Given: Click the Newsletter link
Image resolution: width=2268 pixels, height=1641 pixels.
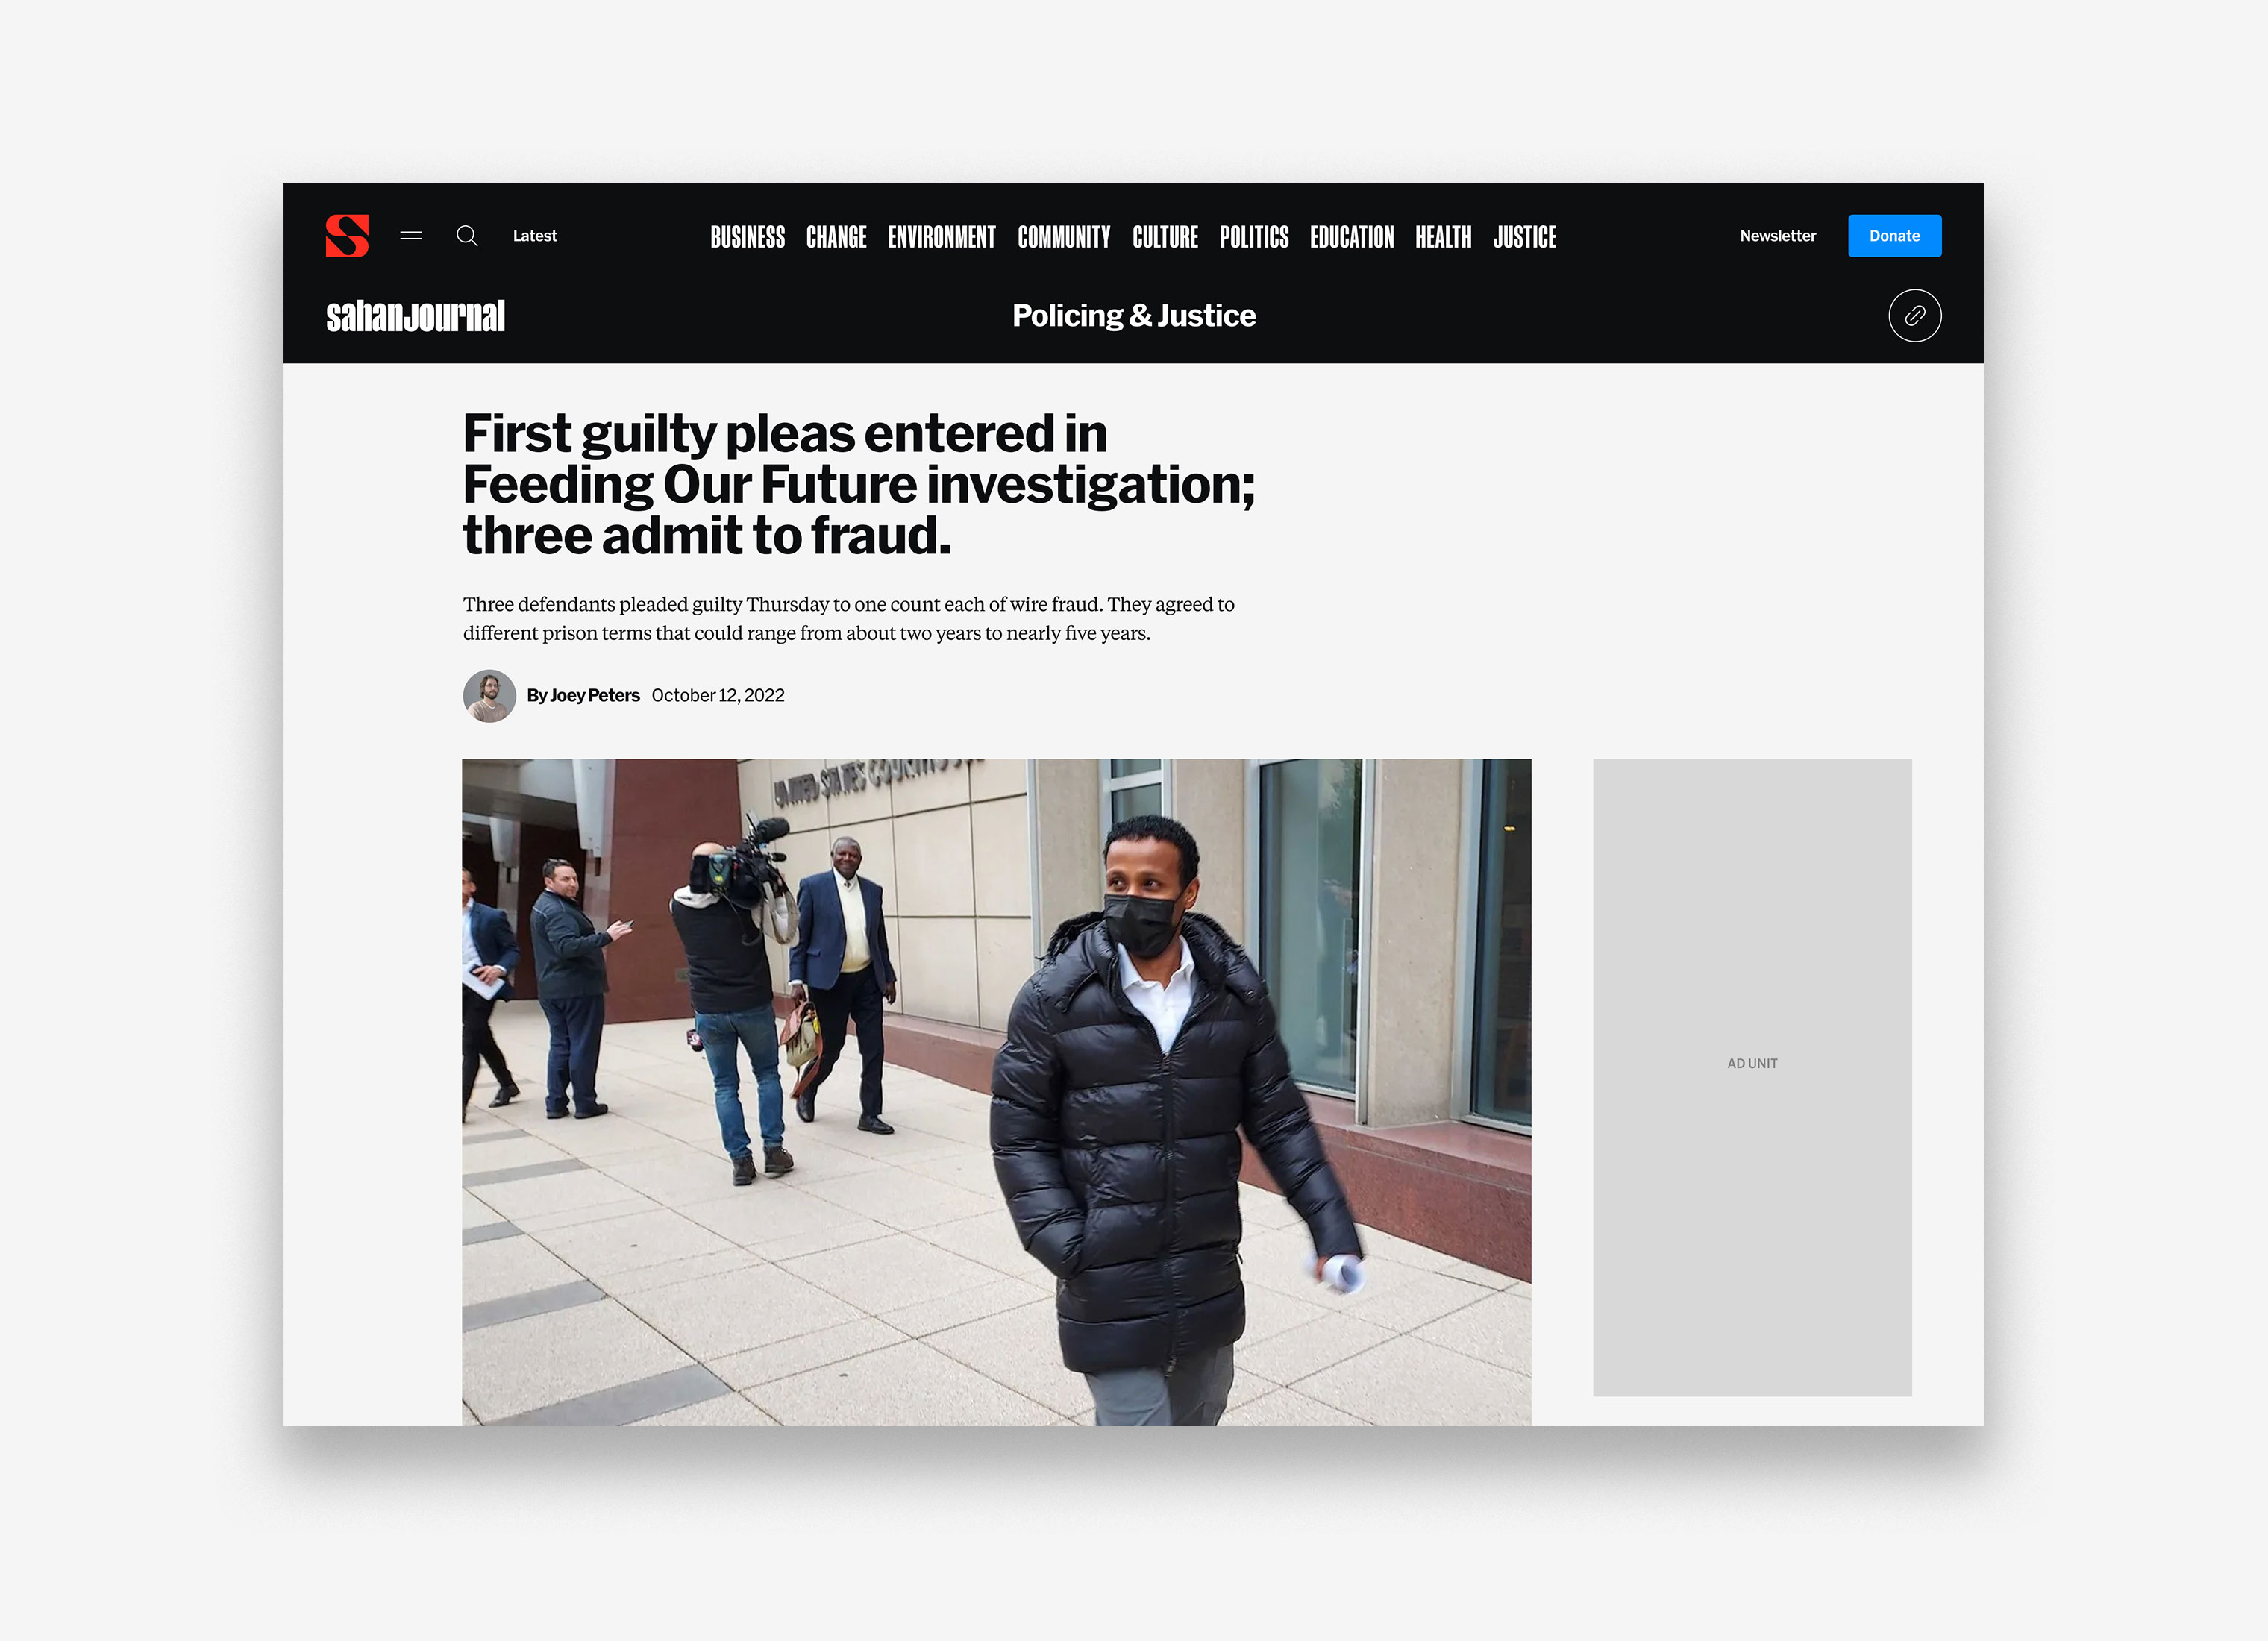Looking at the screenshot, I should 1777,236.
